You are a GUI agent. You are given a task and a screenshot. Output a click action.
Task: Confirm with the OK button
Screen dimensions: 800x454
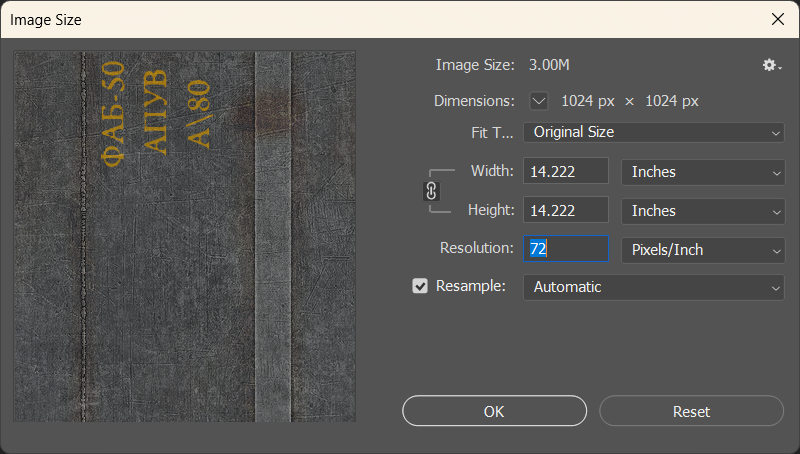494,411
